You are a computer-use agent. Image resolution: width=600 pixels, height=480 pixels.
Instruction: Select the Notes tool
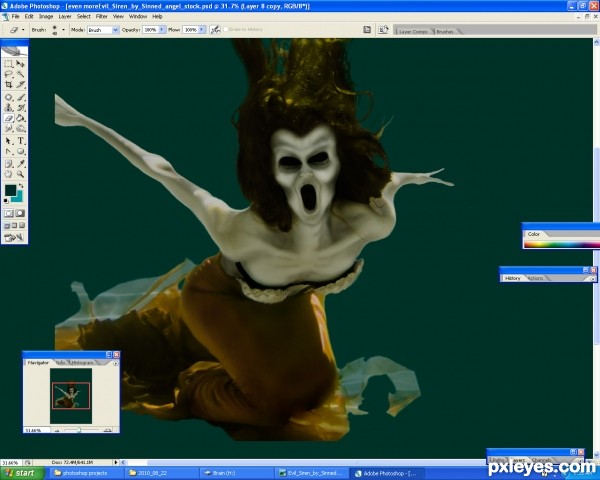click(8, 164)
